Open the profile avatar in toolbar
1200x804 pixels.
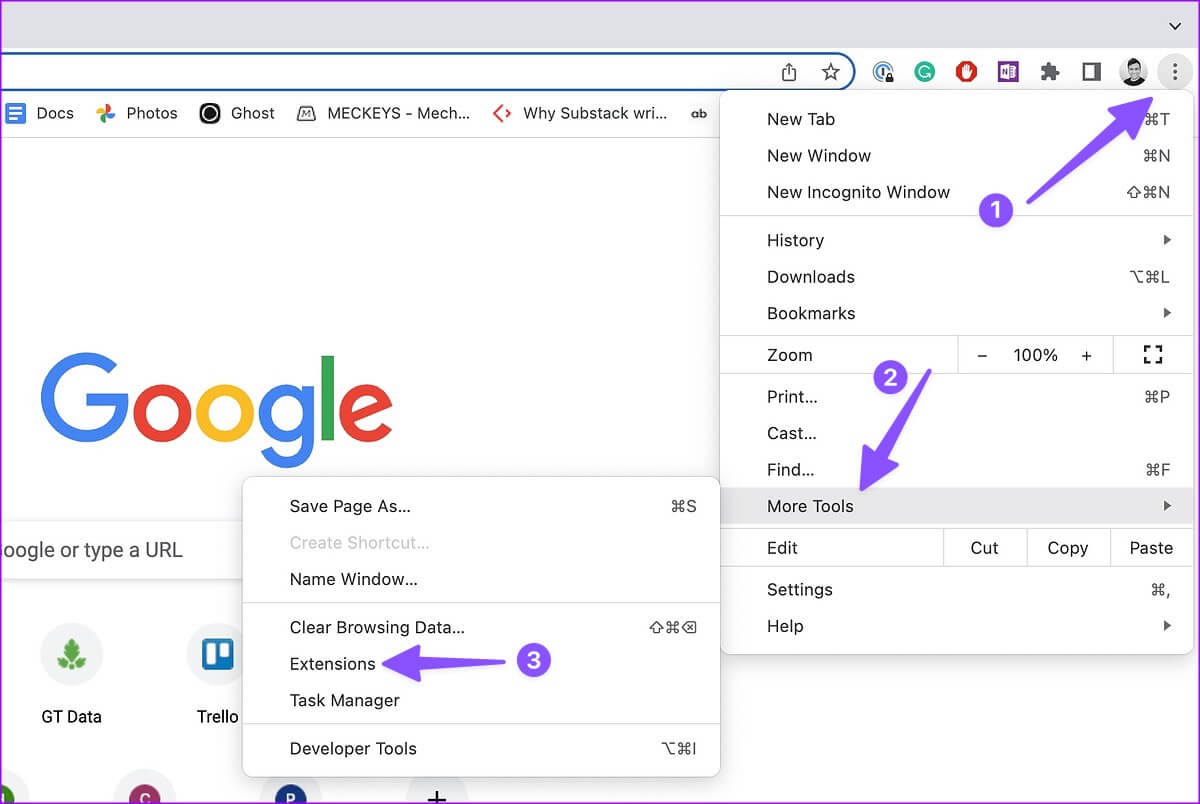tap(1133, 72)
